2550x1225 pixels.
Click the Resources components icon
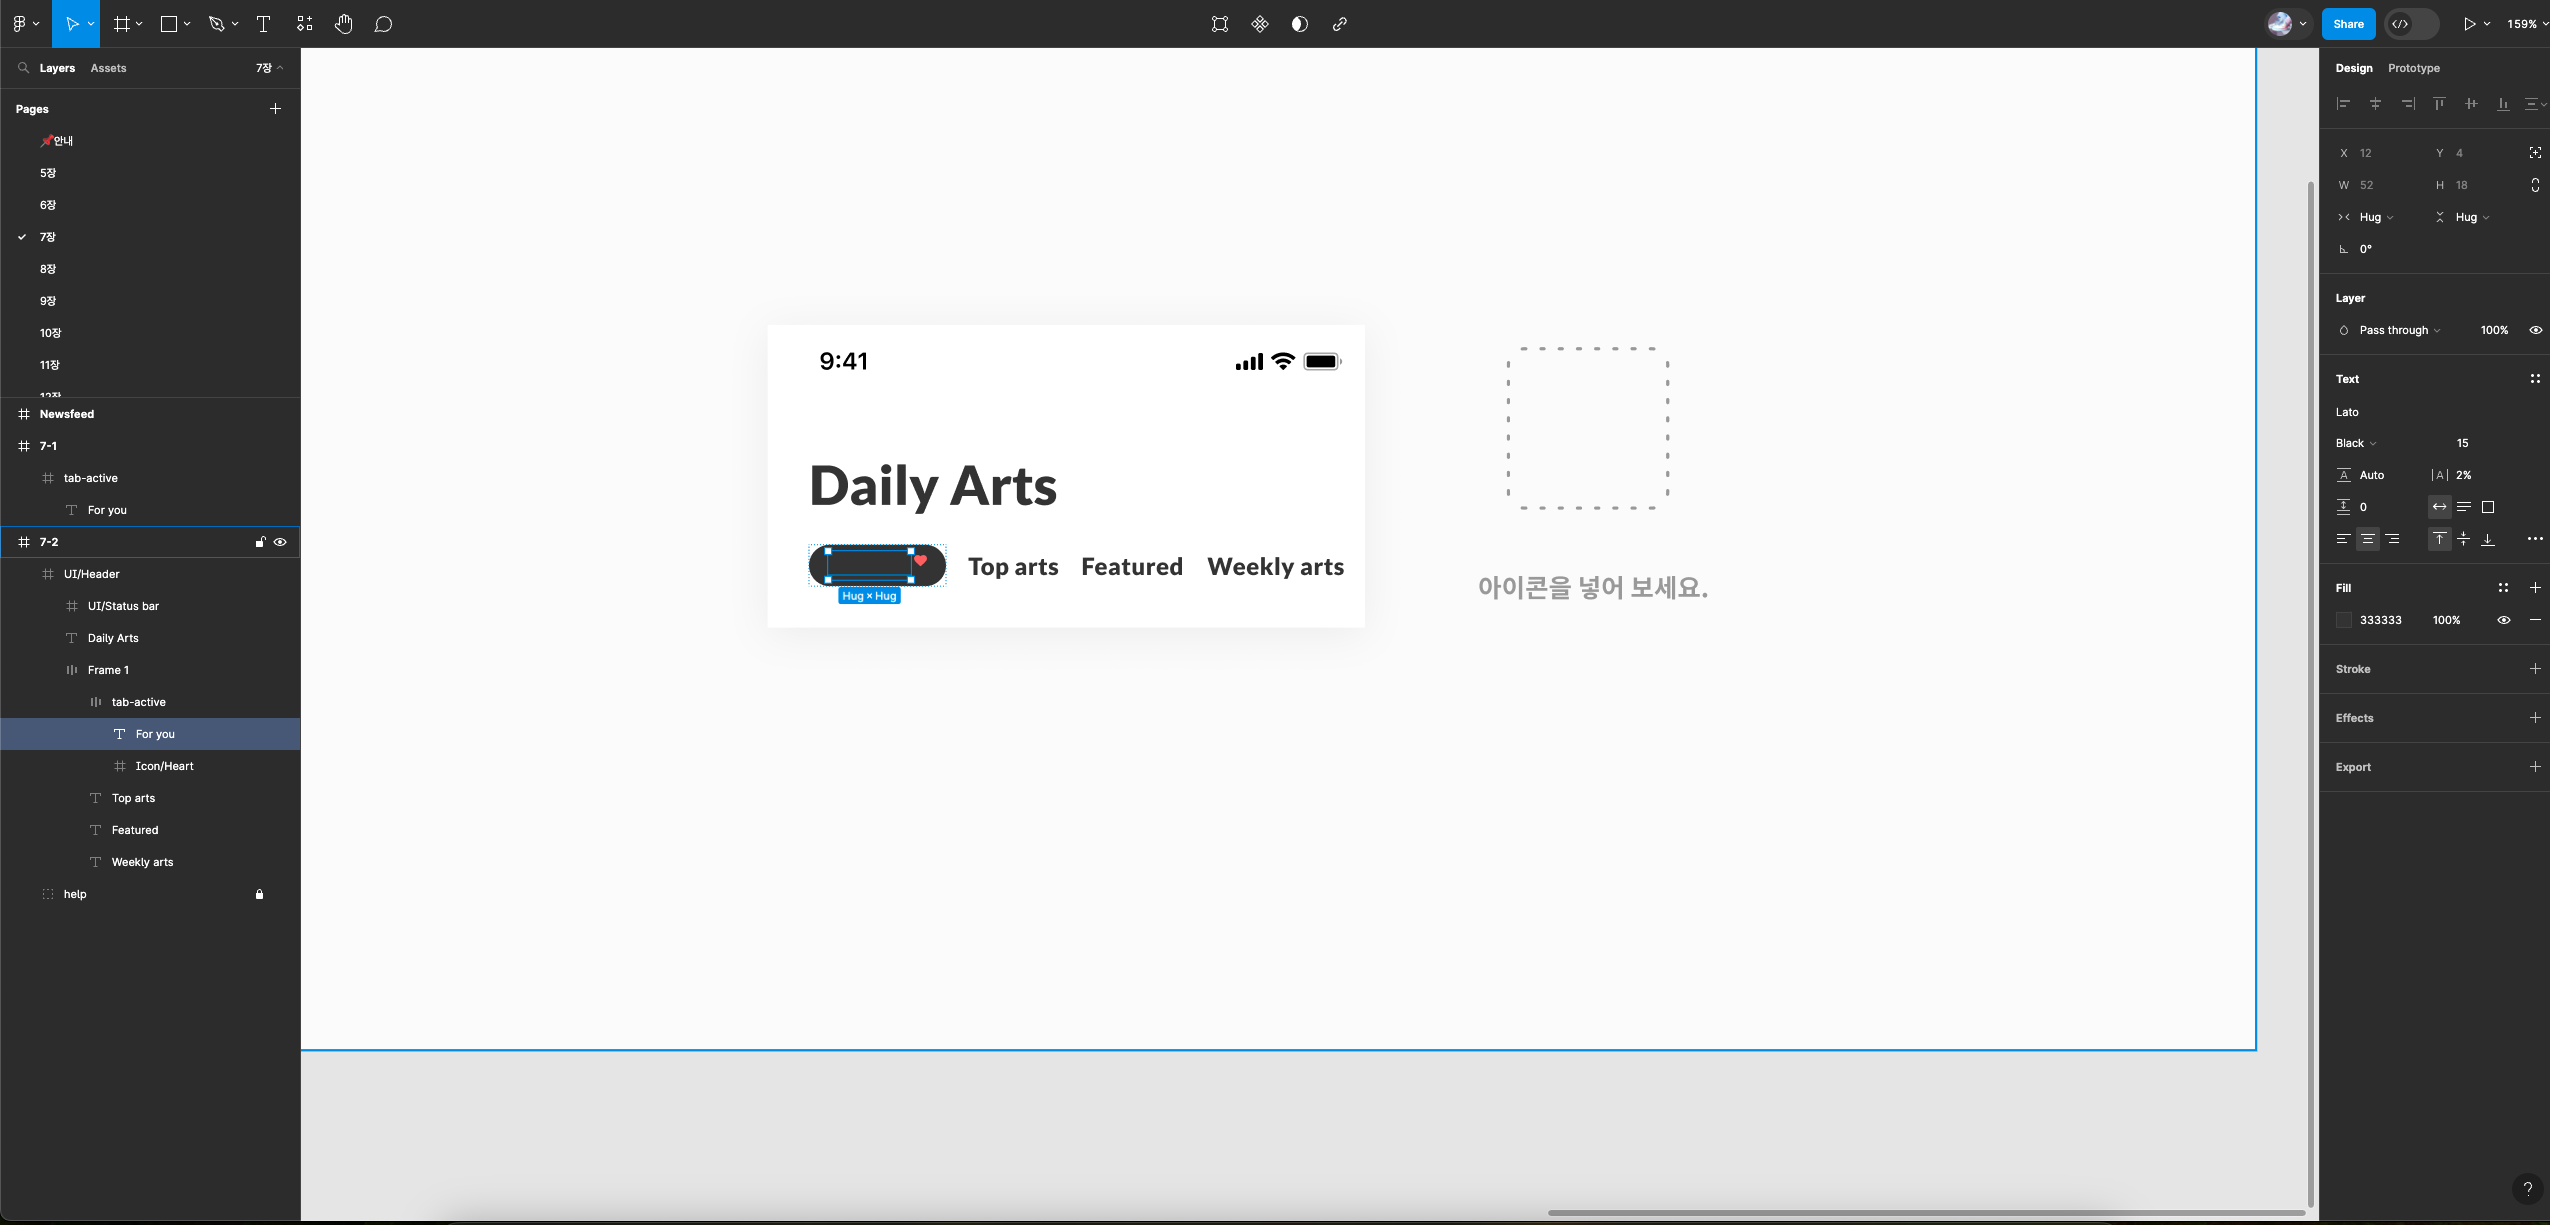[305, 24]
